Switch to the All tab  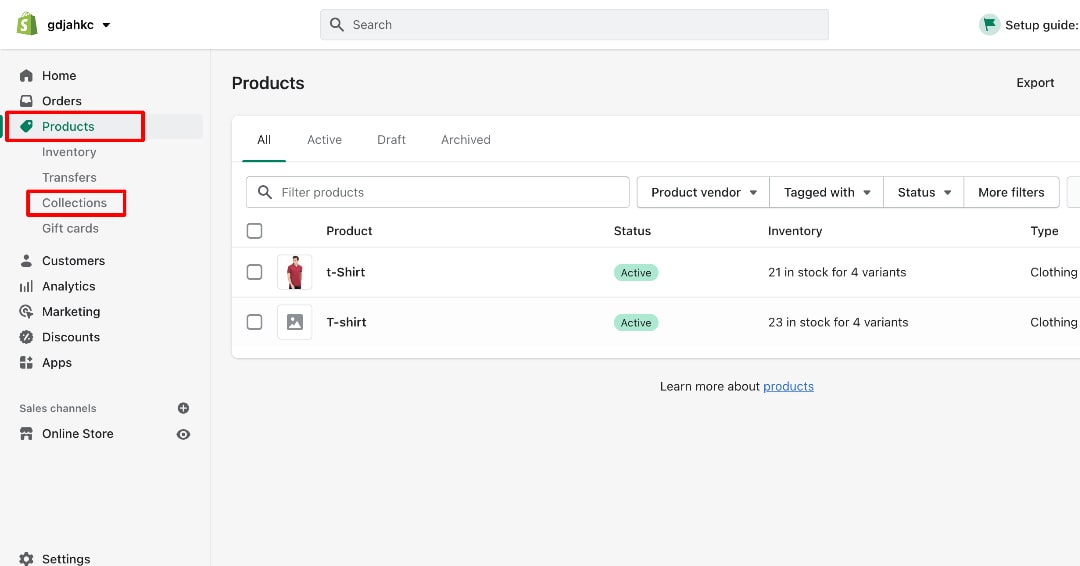tap(264, 140)
